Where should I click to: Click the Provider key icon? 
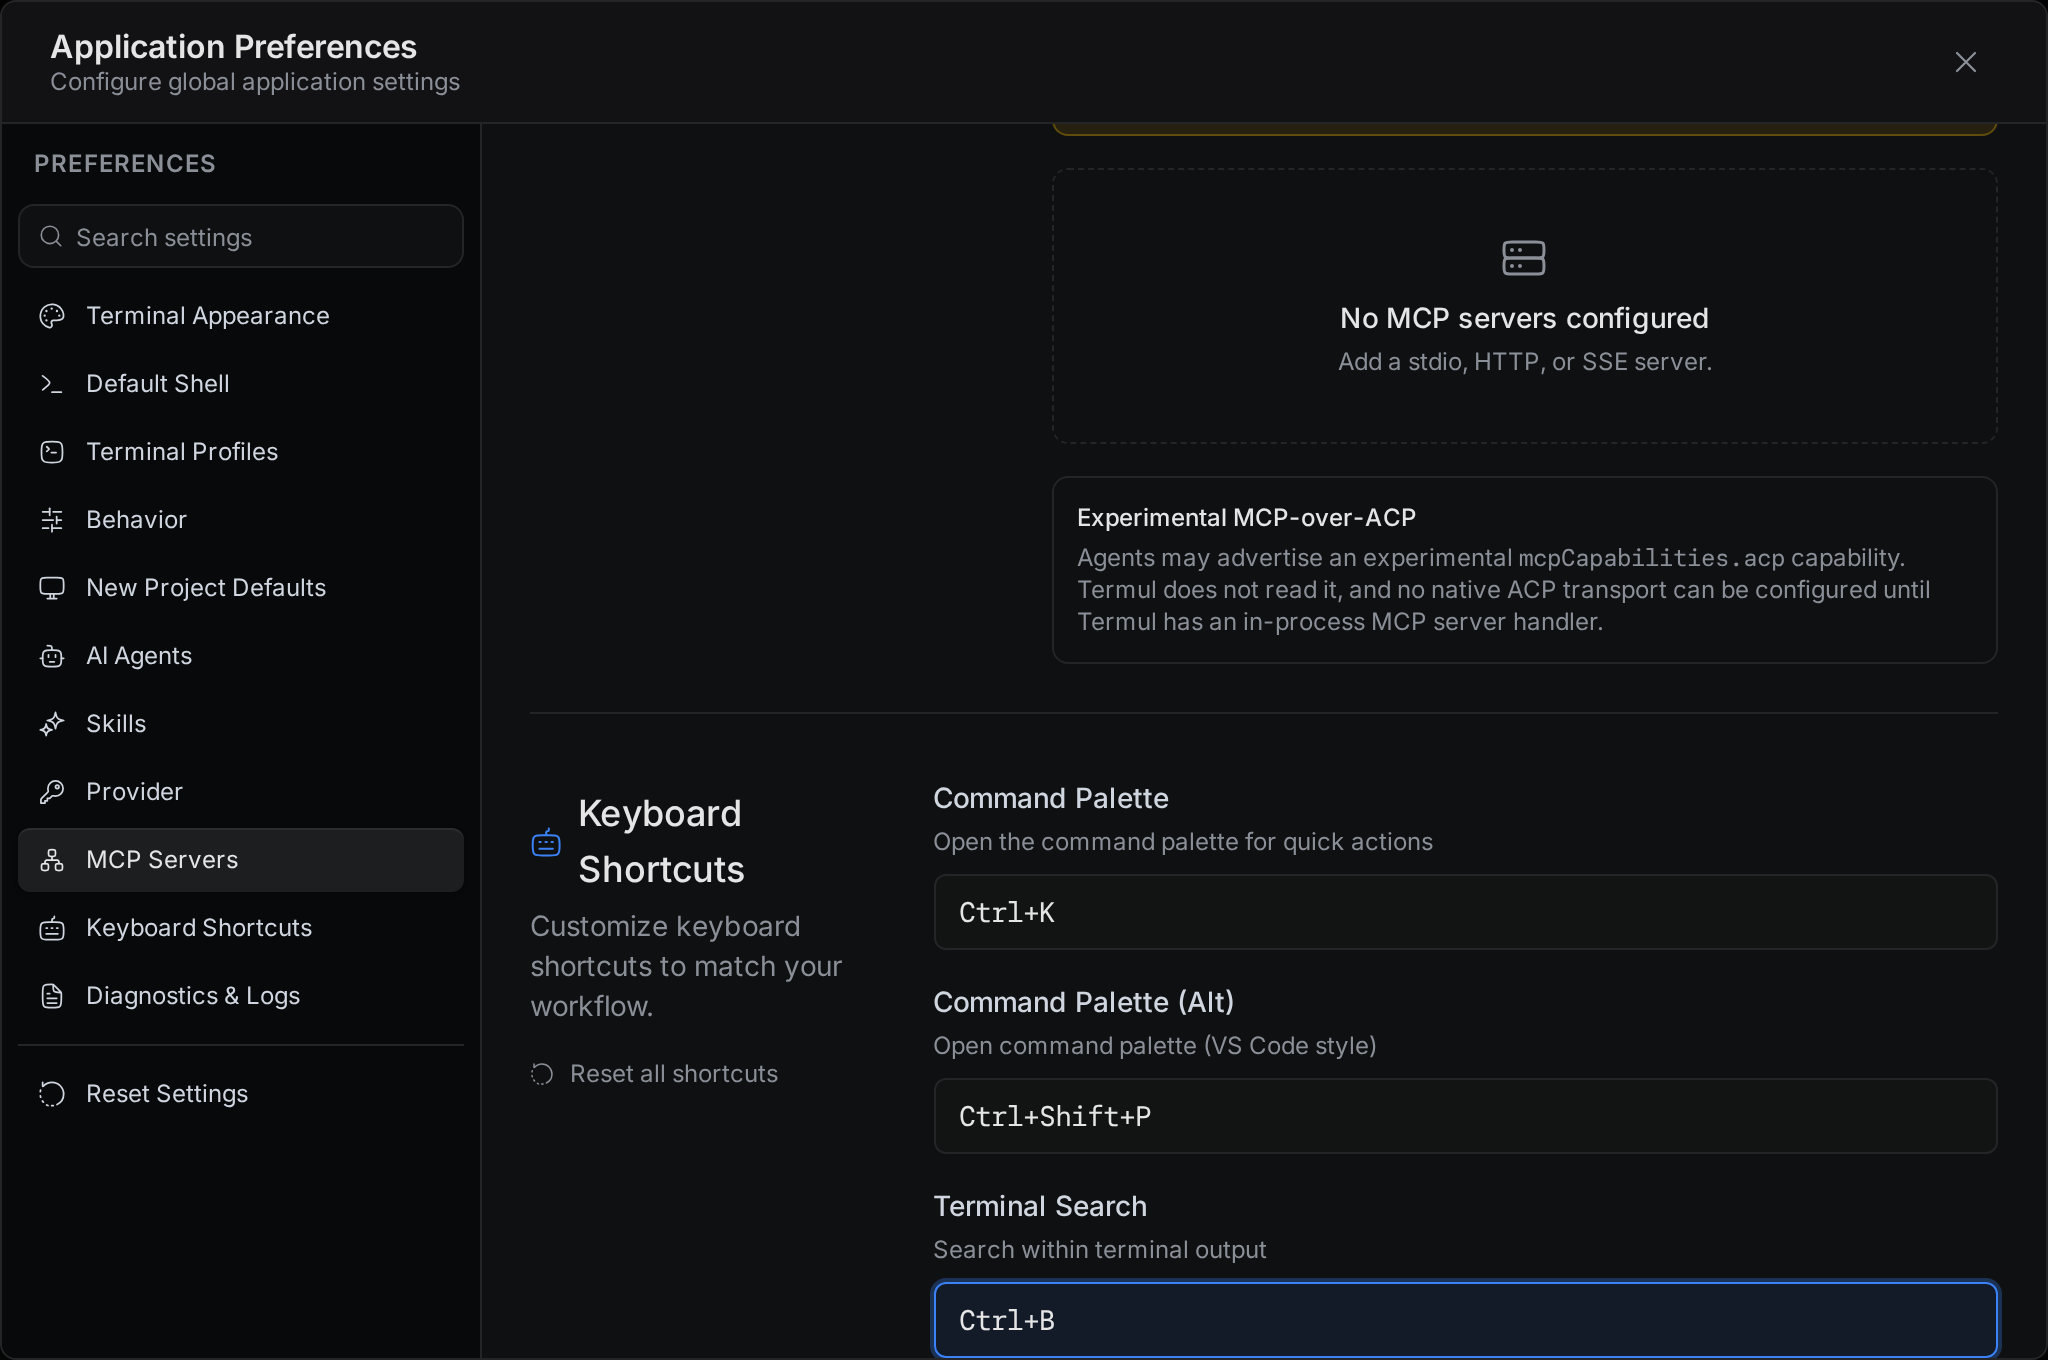click(x=52, y=792)
